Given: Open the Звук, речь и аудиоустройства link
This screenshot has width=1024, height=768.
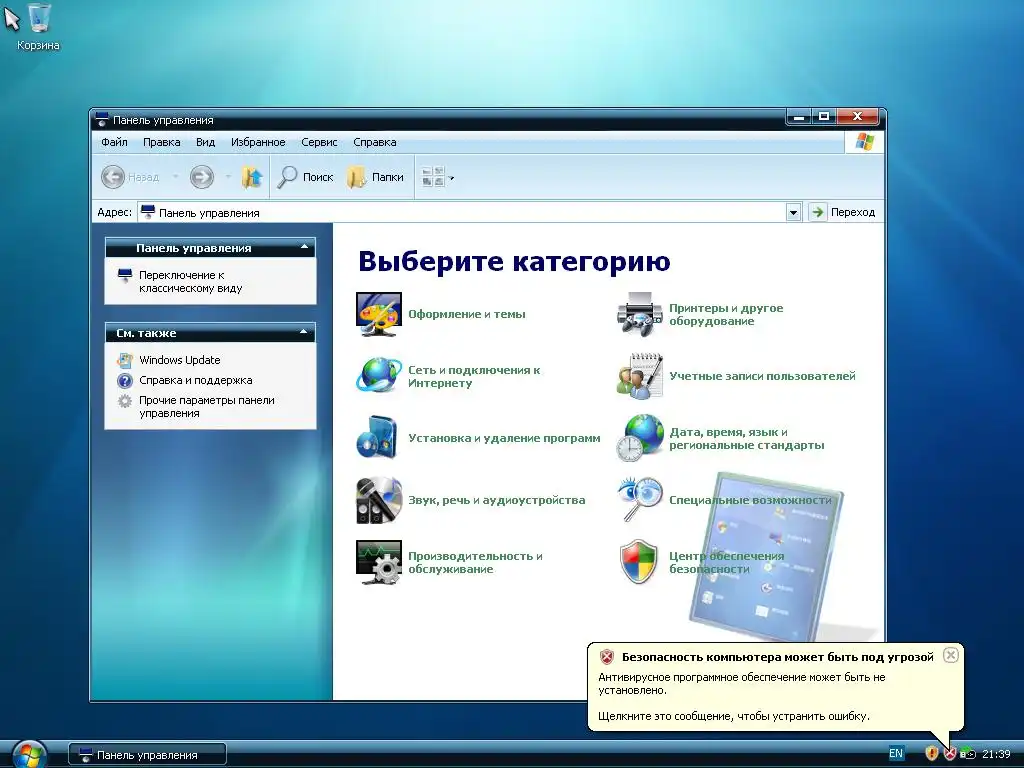Looking at the screenshot, I should coord(496,500).
